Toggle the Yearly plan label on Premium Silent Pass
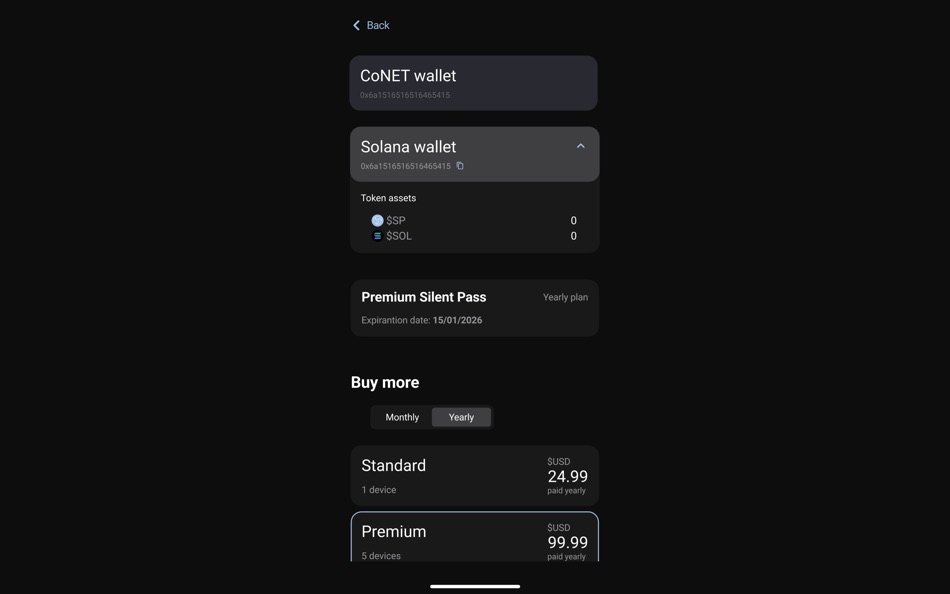 pyautogui.click(x=565, y=296)
